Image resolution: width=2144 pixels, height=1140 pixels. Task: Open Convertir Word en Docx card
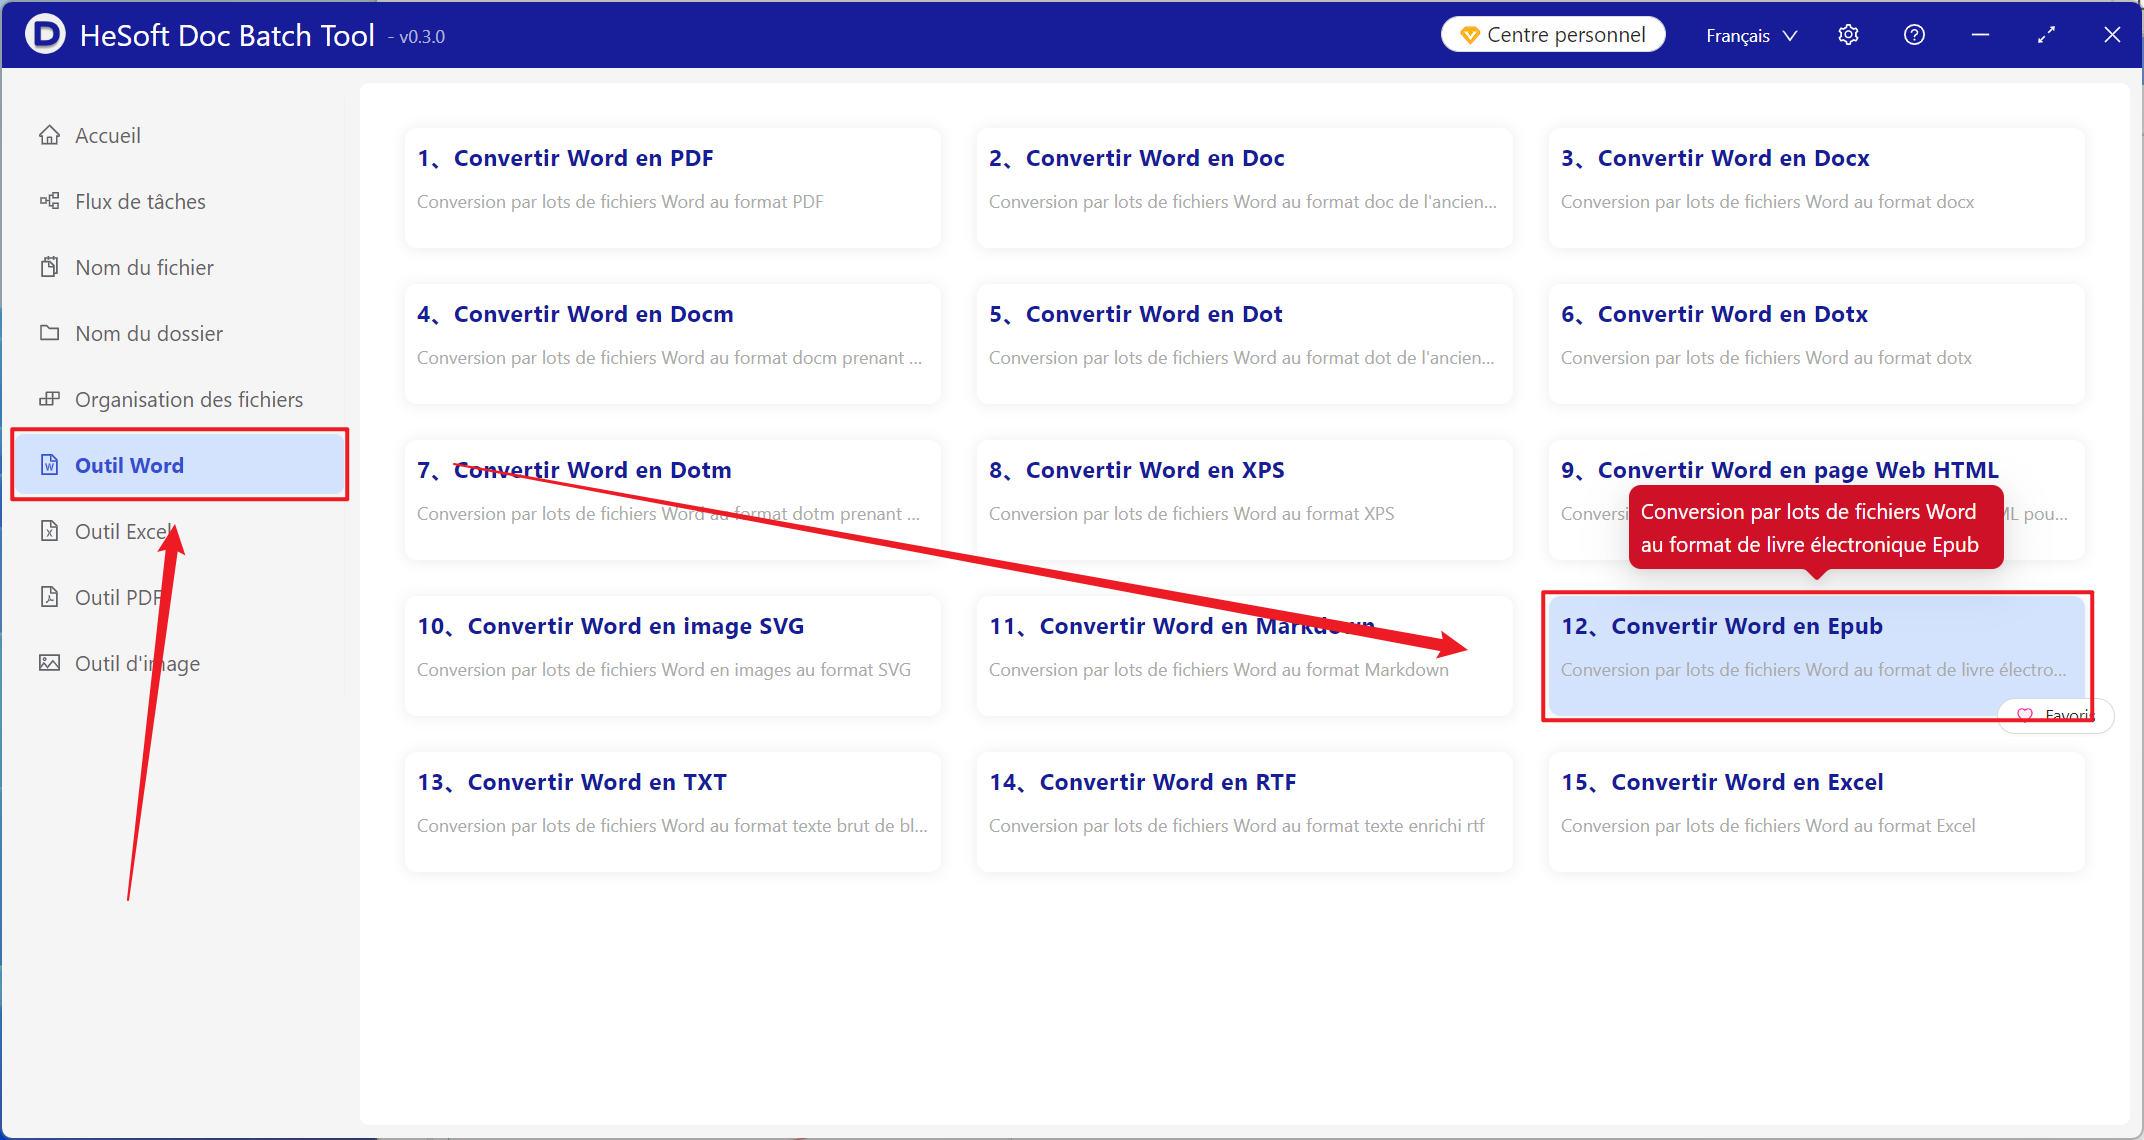[1816, 187]
